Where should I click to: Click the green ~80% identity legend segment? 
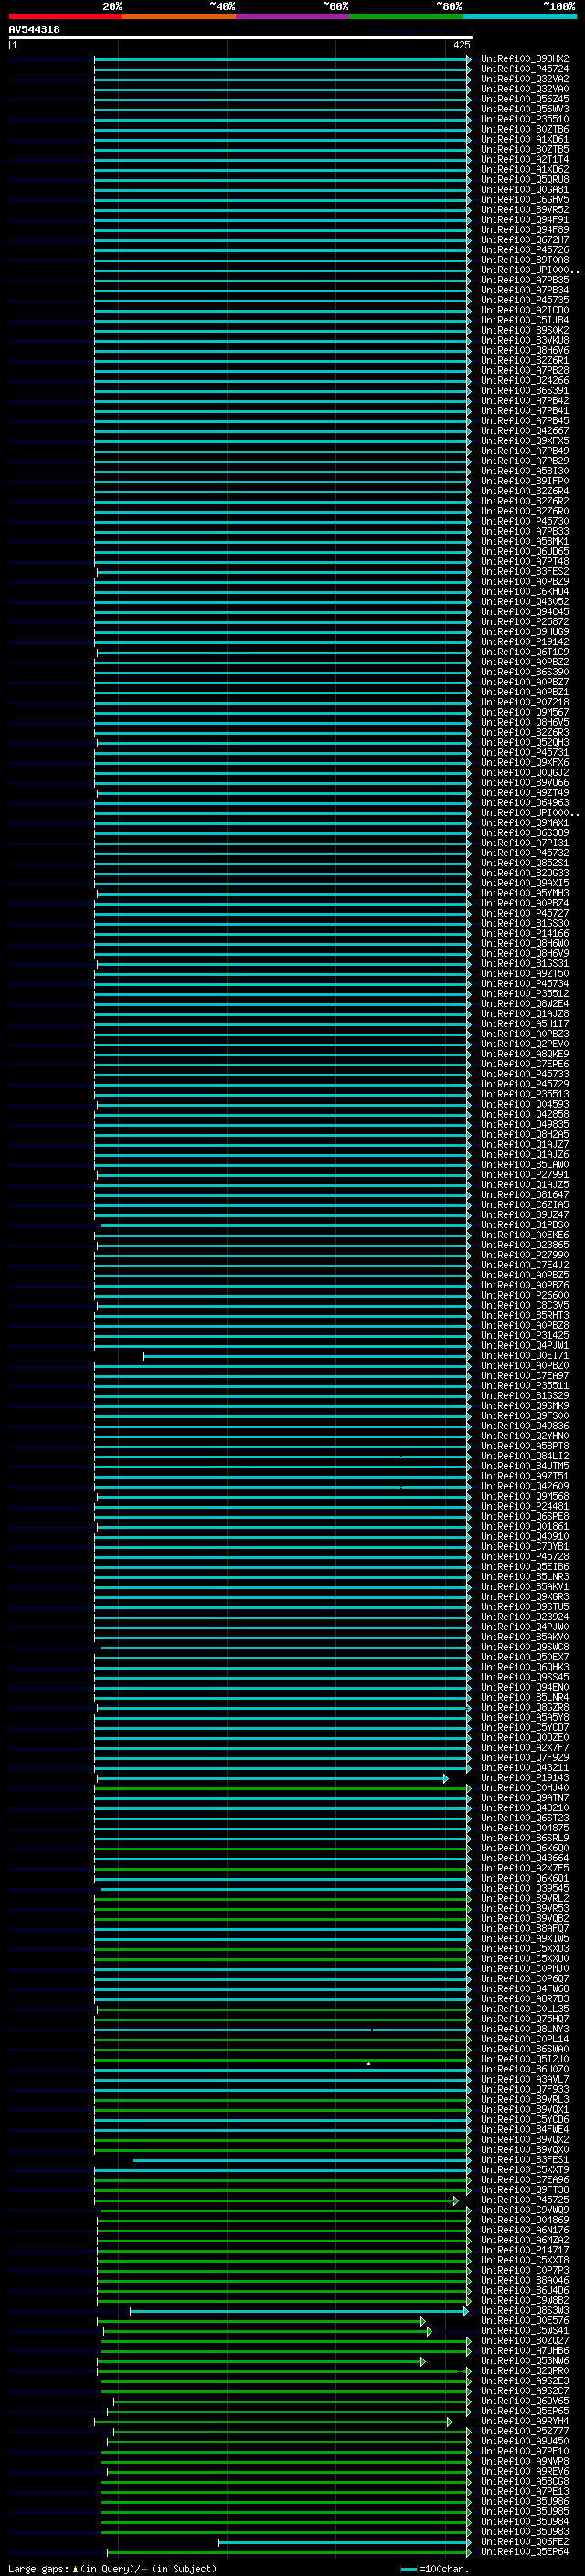click(406, 16)
